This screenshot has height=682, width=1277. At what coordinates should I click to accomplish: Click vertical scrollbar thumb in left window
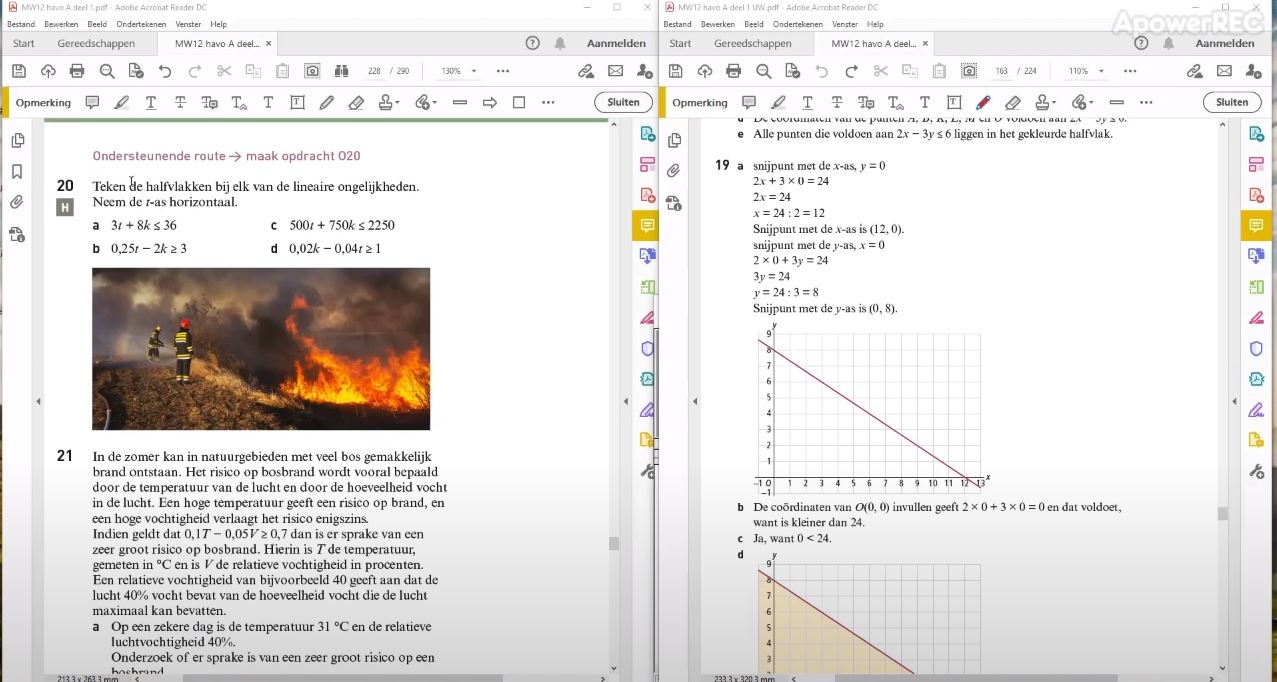pos(613,544)
